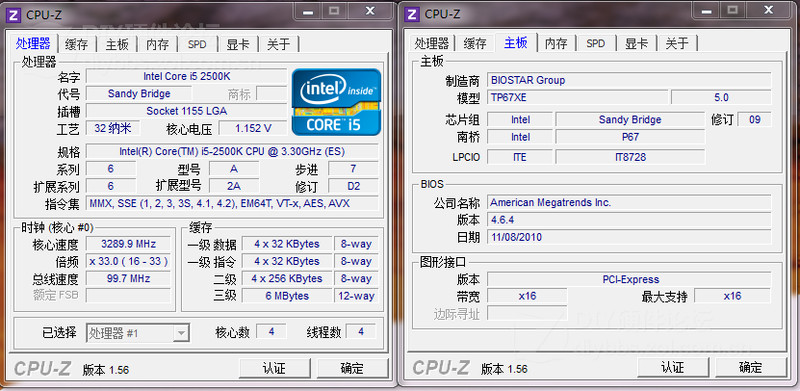Click the 99.7 MHz bus speed value

pyautogui.click(x=128, y=279)
